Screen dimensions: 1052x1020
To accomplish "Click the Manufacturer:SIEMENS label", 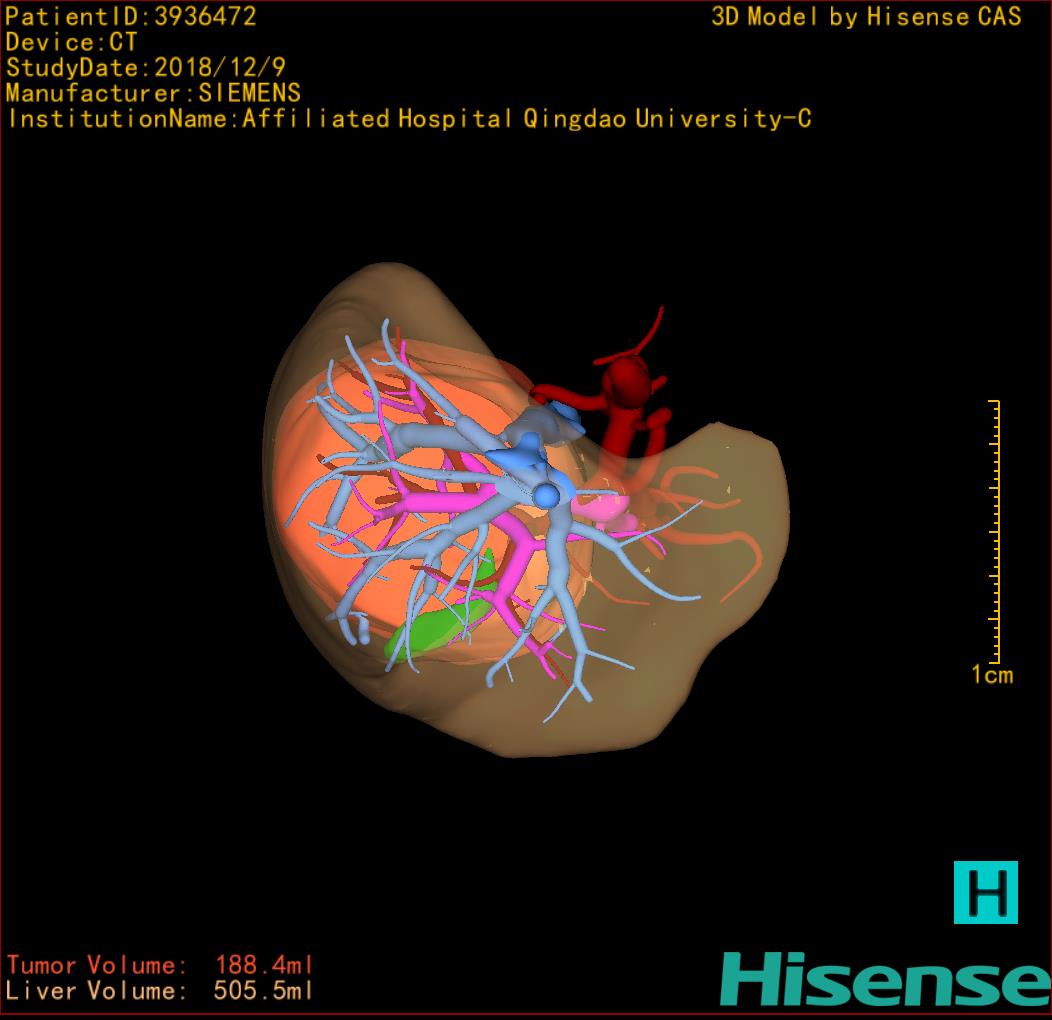I will tap(153, 93).
